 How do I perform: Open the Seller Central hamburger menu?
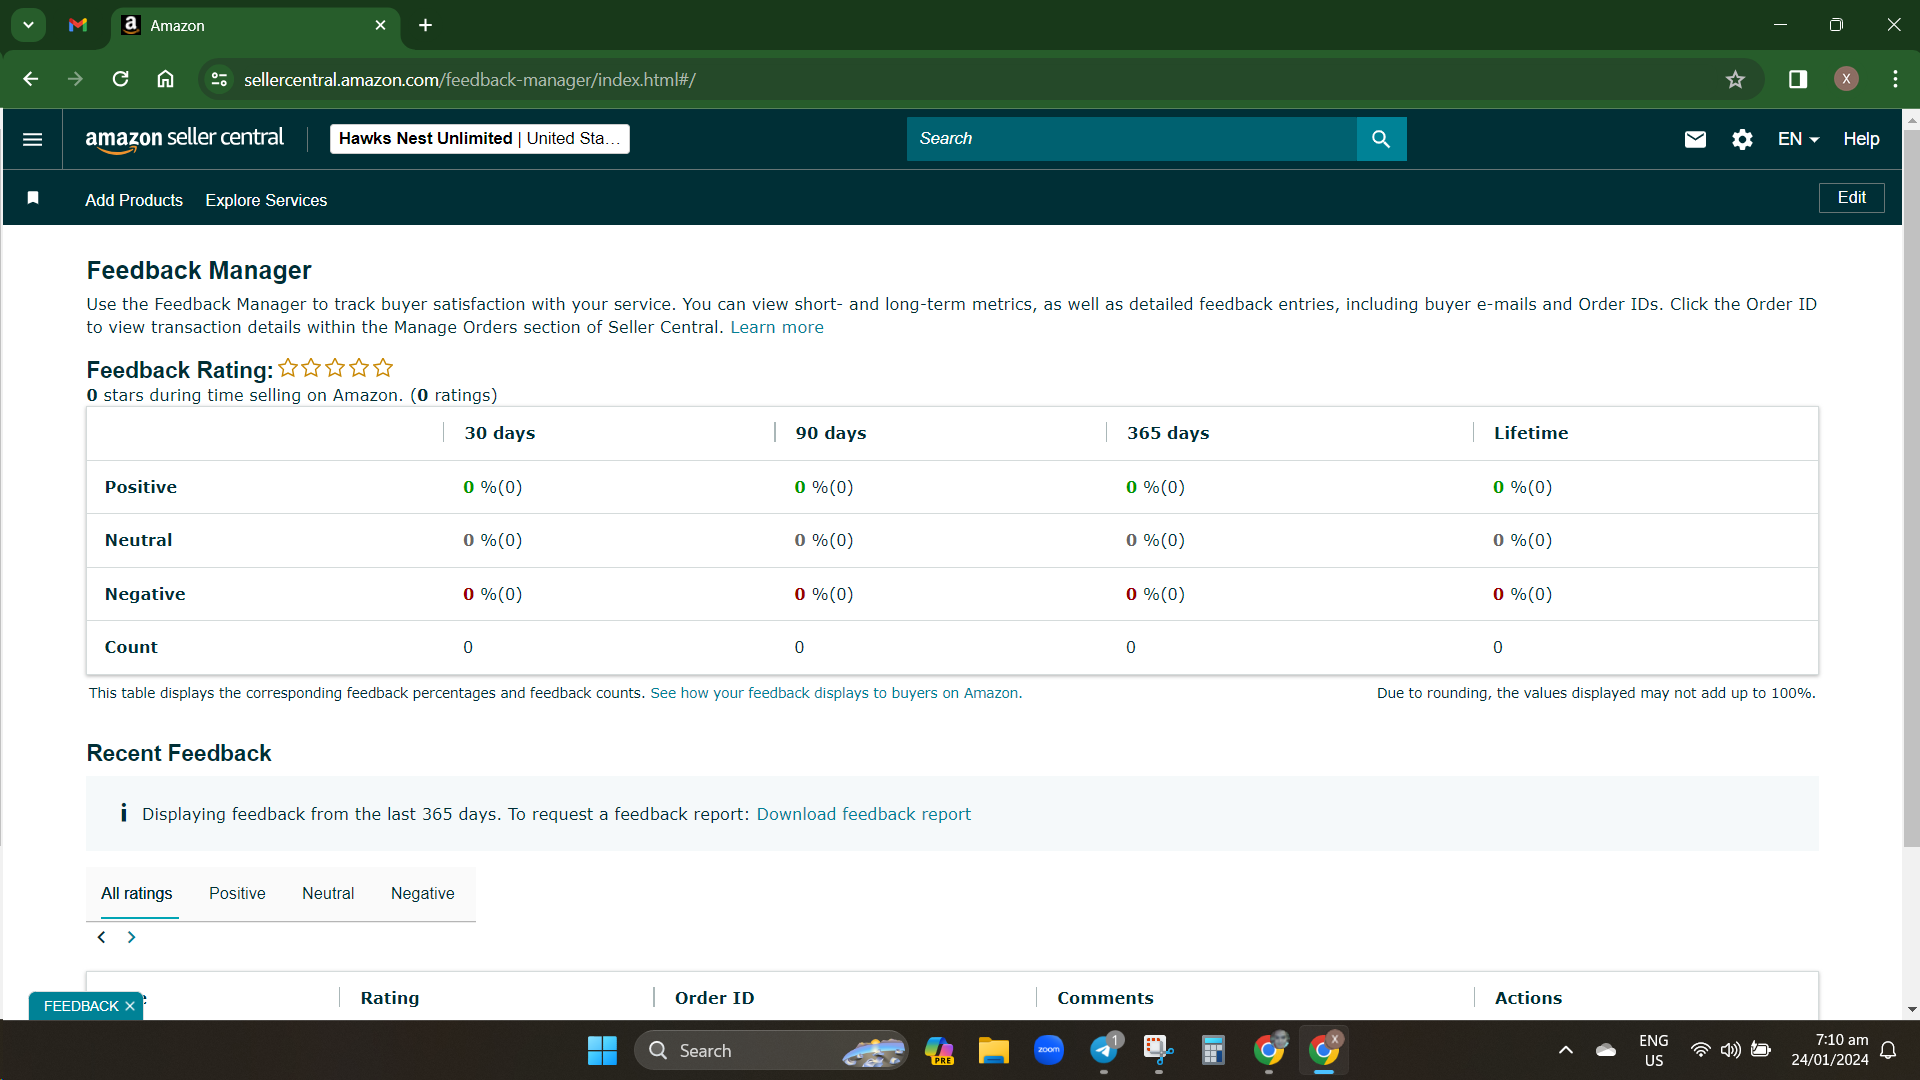click(32, 139)
